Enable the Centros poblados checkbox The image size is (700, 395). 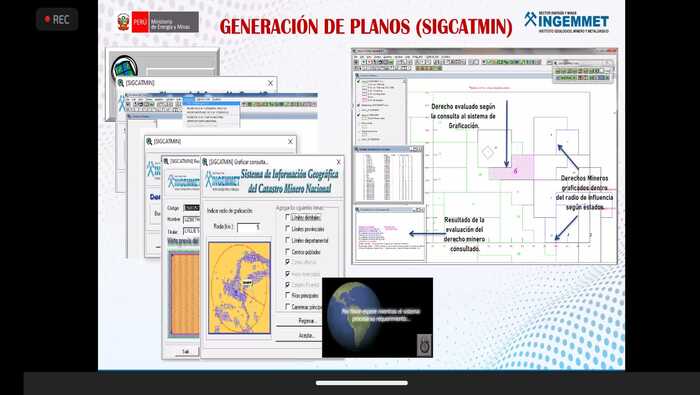pyautogui.click(x=288, y=252)
